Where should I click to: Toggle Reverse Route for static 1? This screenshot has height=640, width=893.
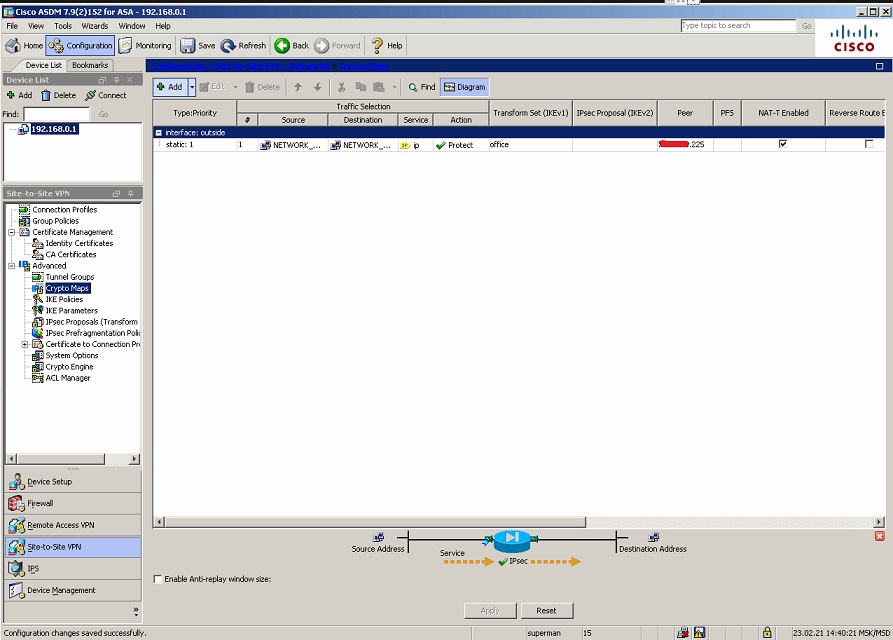869,144
